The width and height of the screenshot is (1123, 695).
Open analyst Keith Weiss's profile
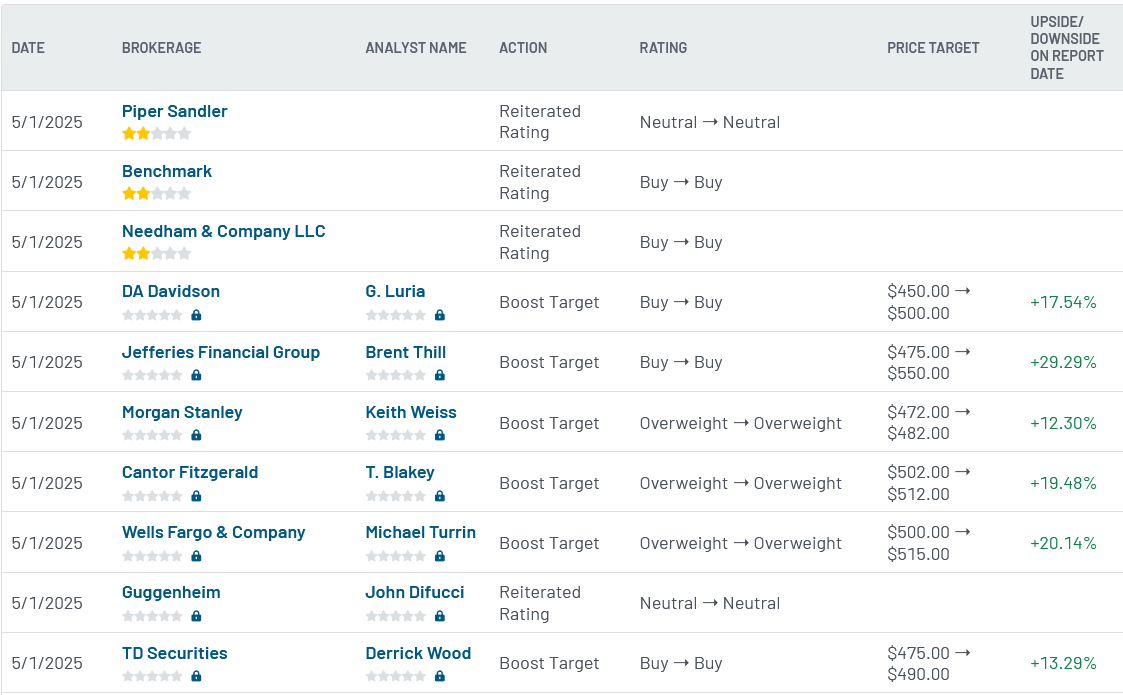click(x=410, y=412)
